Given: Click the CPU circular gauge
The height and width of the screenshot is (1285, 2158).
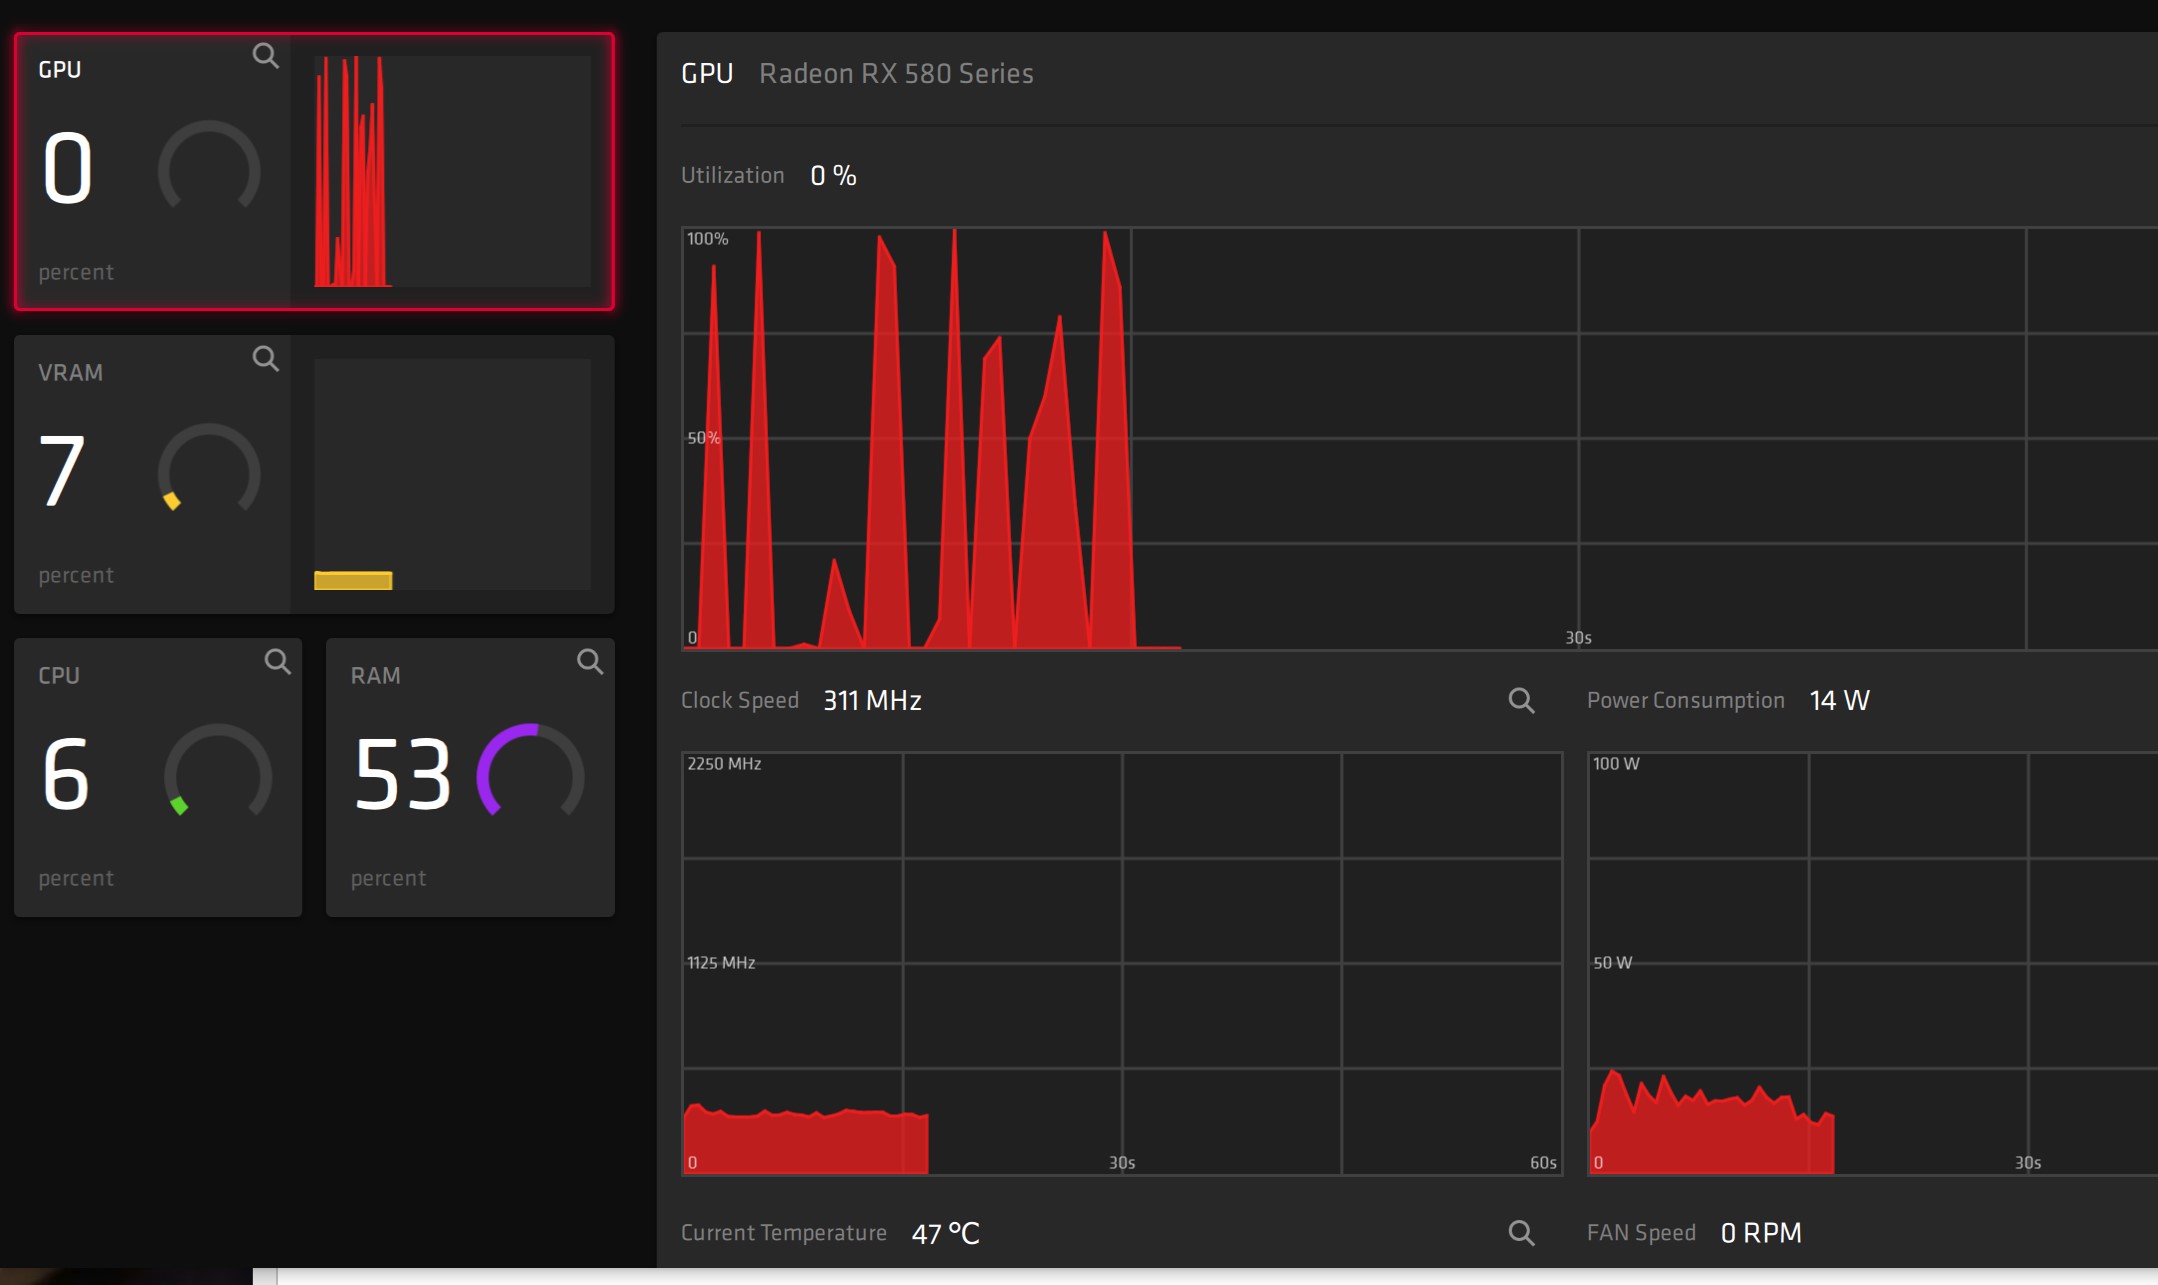Looking at the screenshot, I should coord(218,772).
